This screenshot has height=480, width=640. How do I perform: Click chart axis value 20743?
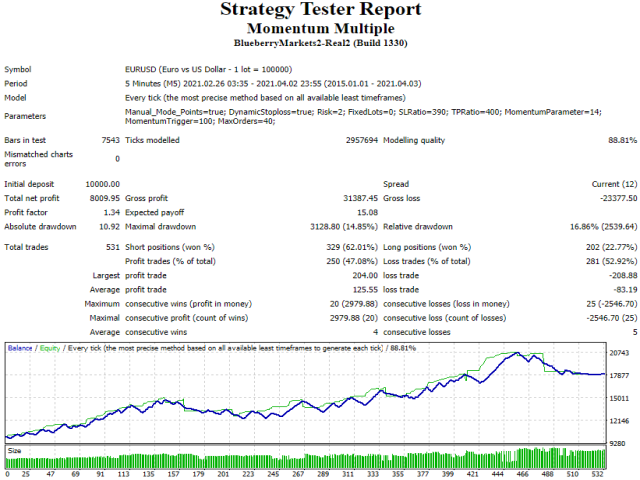pyautogui.click(x=619, y=353)
